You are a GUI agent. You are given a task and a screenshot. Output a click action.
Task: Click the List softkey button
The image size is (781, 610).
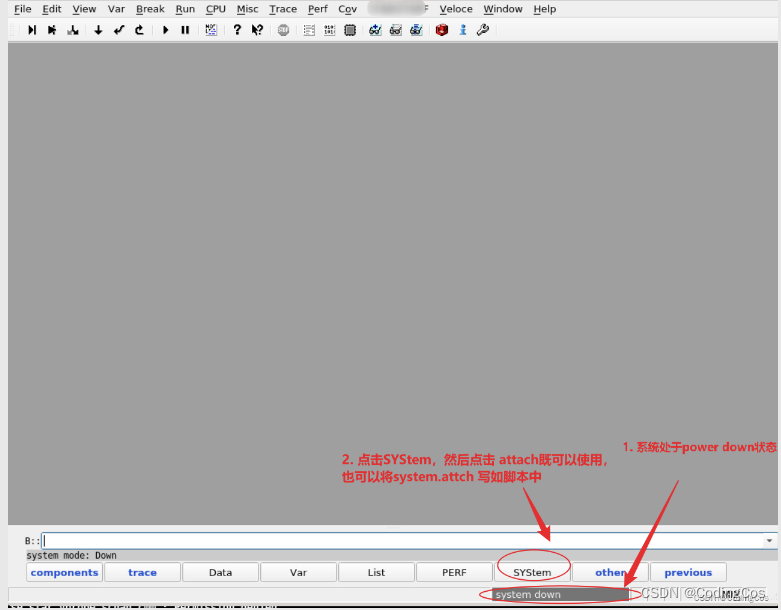(x=377, y=572)
